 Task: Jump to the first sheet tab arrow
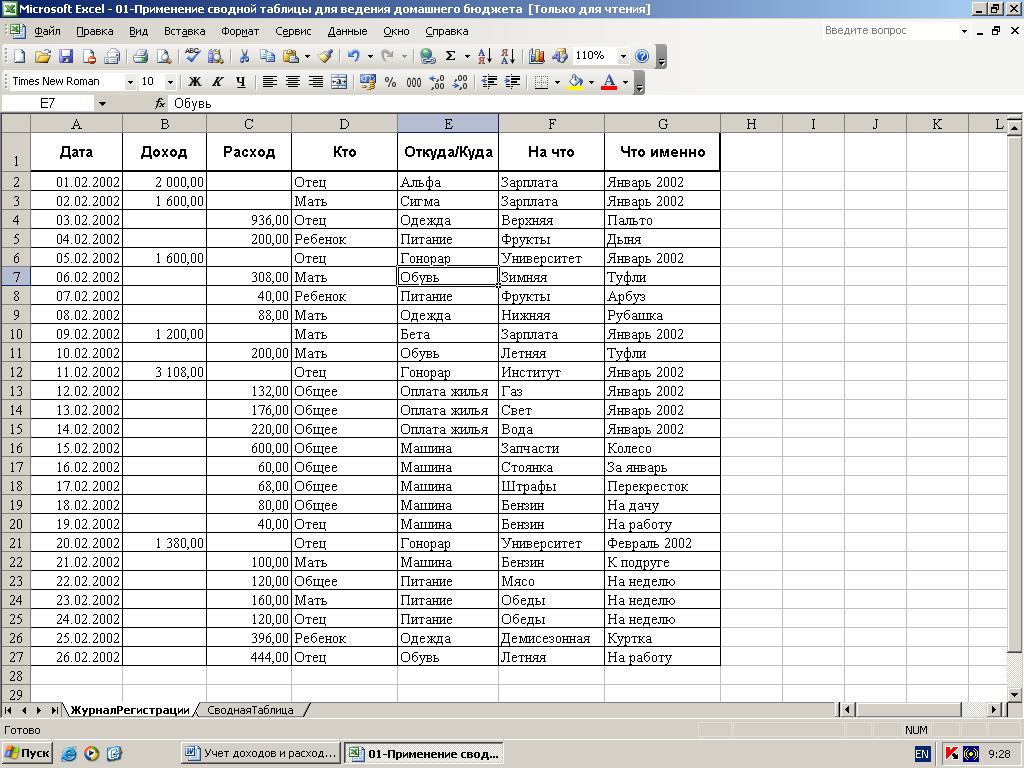(8, 710)
